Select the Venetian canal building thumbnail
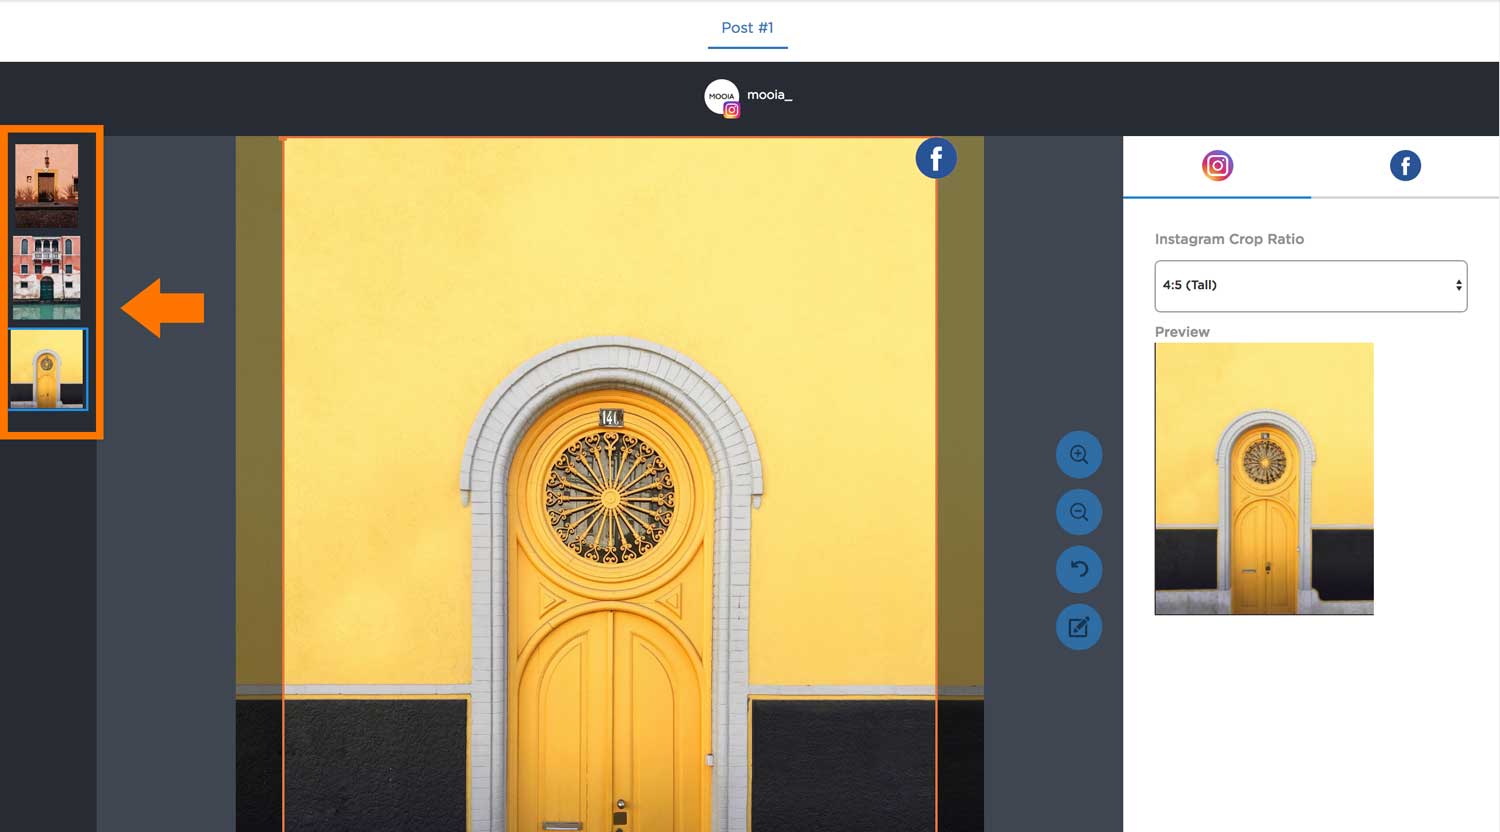 (46, 275)
